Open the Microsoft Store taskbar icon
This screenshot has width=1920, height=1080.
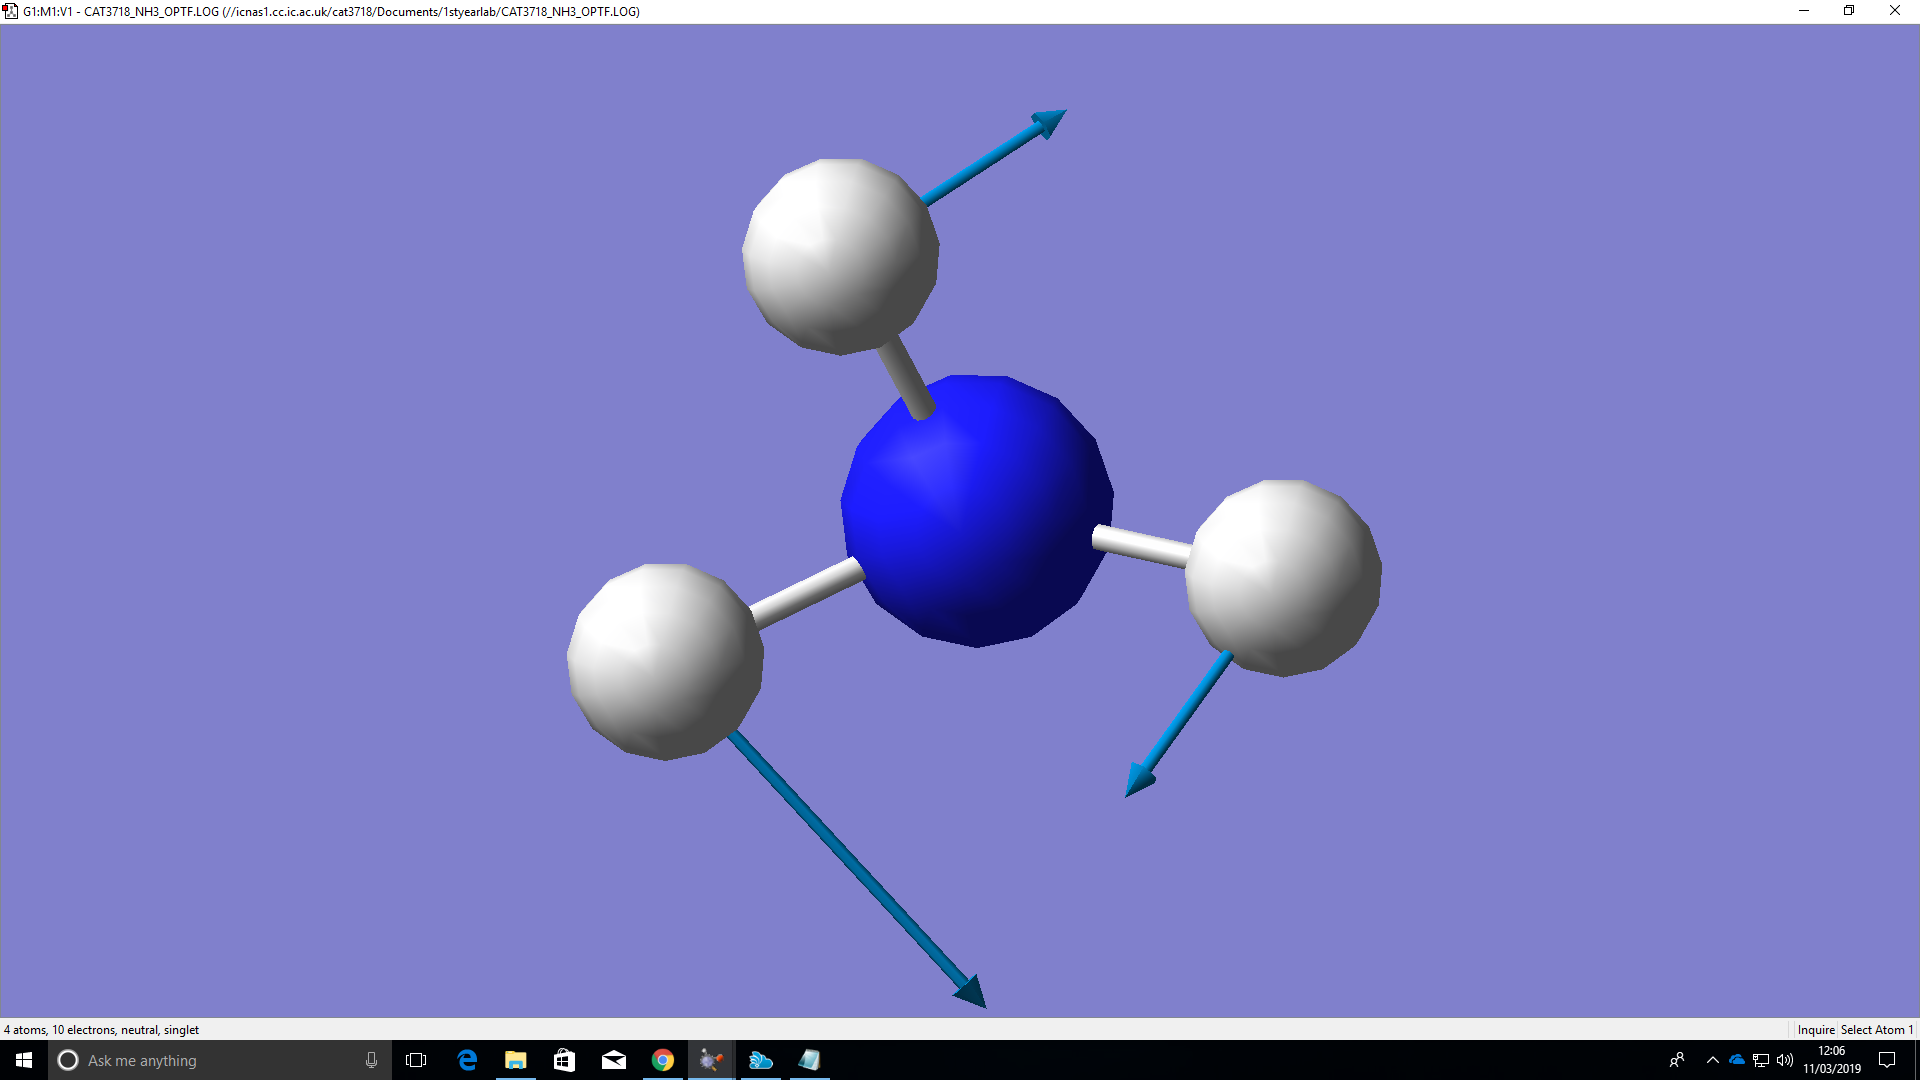[565, 1060]
